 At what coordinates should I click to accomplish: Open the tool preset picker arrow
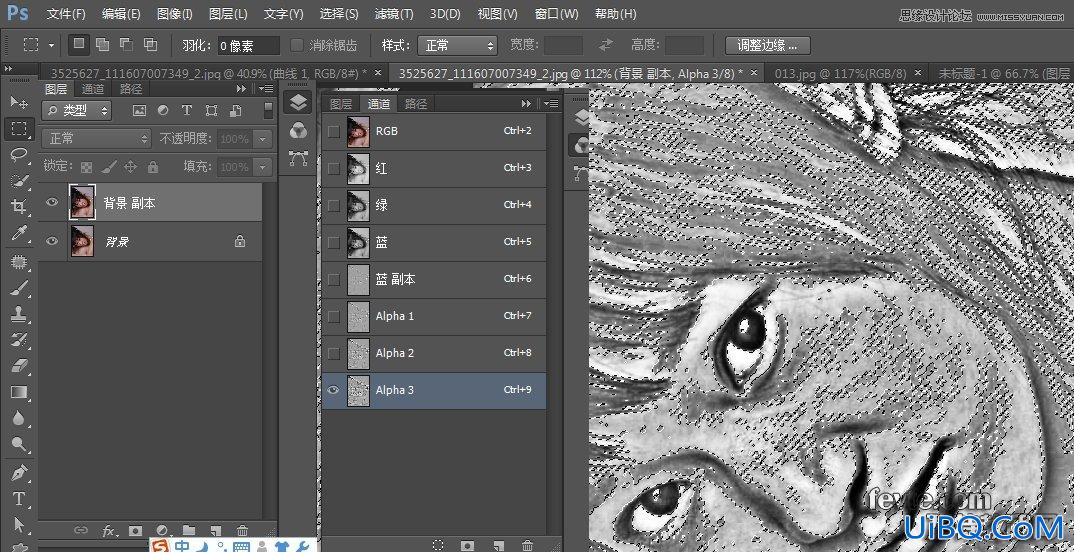click(51, 45)
